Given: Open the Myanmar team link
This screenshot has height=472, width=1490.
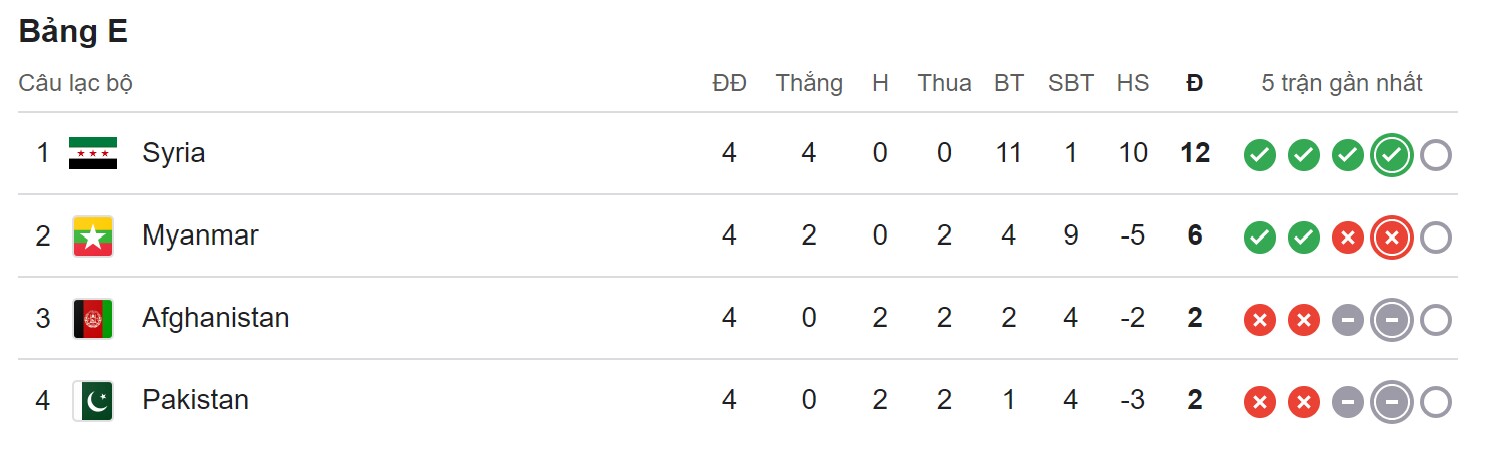Looking at the screenshot, I should tap(200, 236).
